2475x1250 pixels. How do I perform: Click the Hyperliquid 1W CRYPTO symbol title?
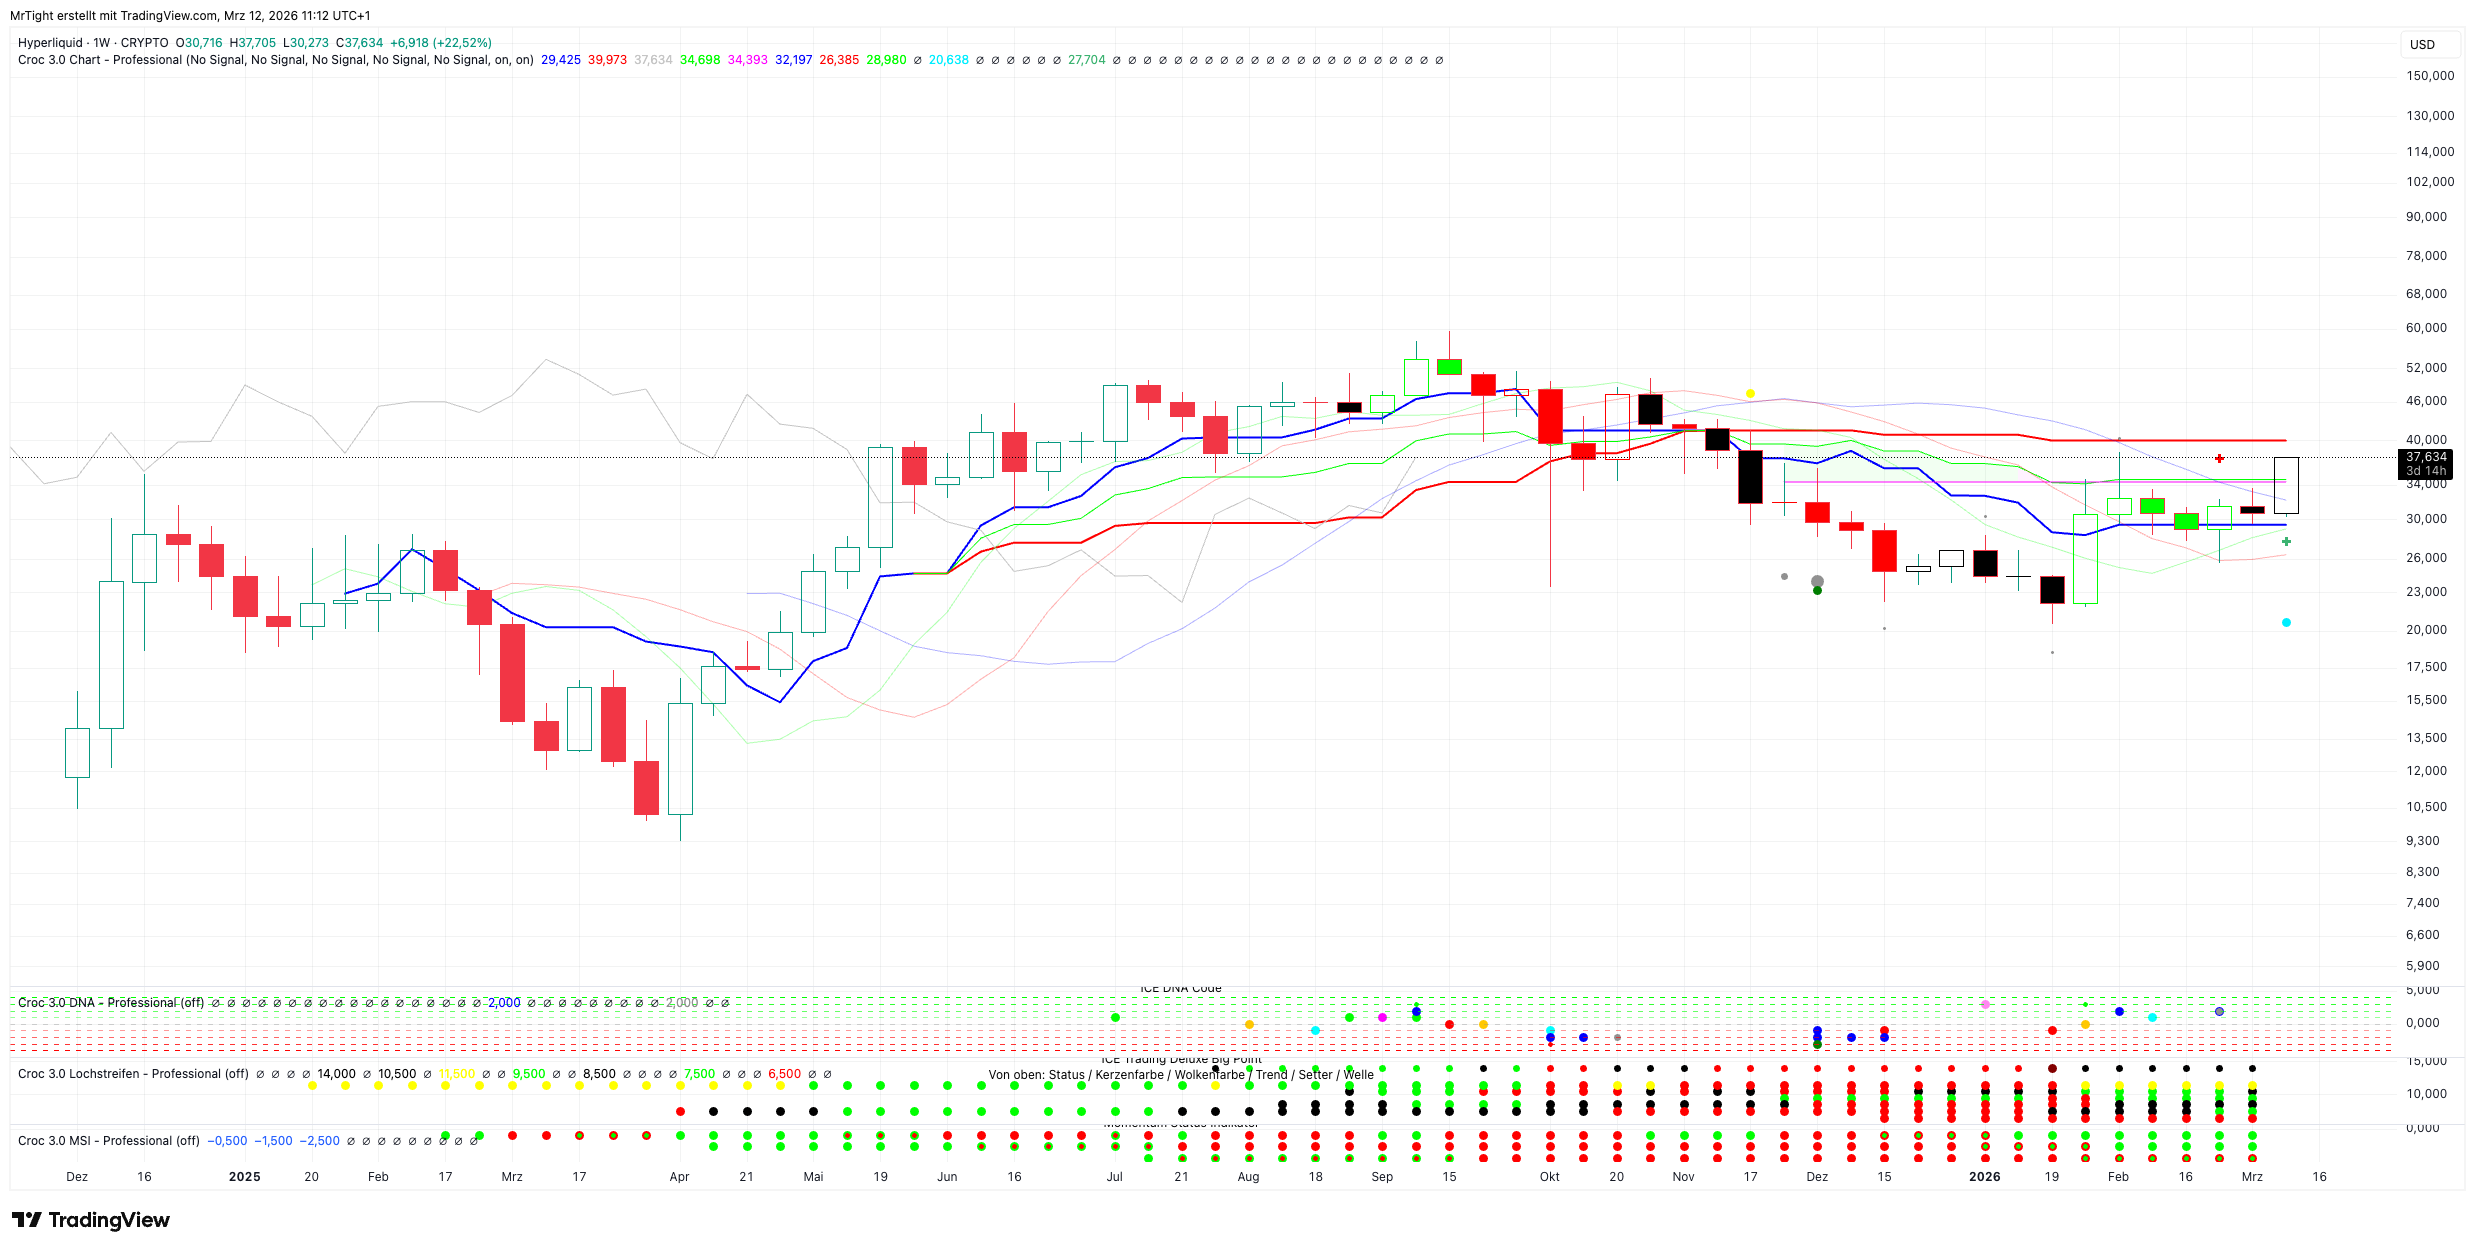click(x=93, y=43)
